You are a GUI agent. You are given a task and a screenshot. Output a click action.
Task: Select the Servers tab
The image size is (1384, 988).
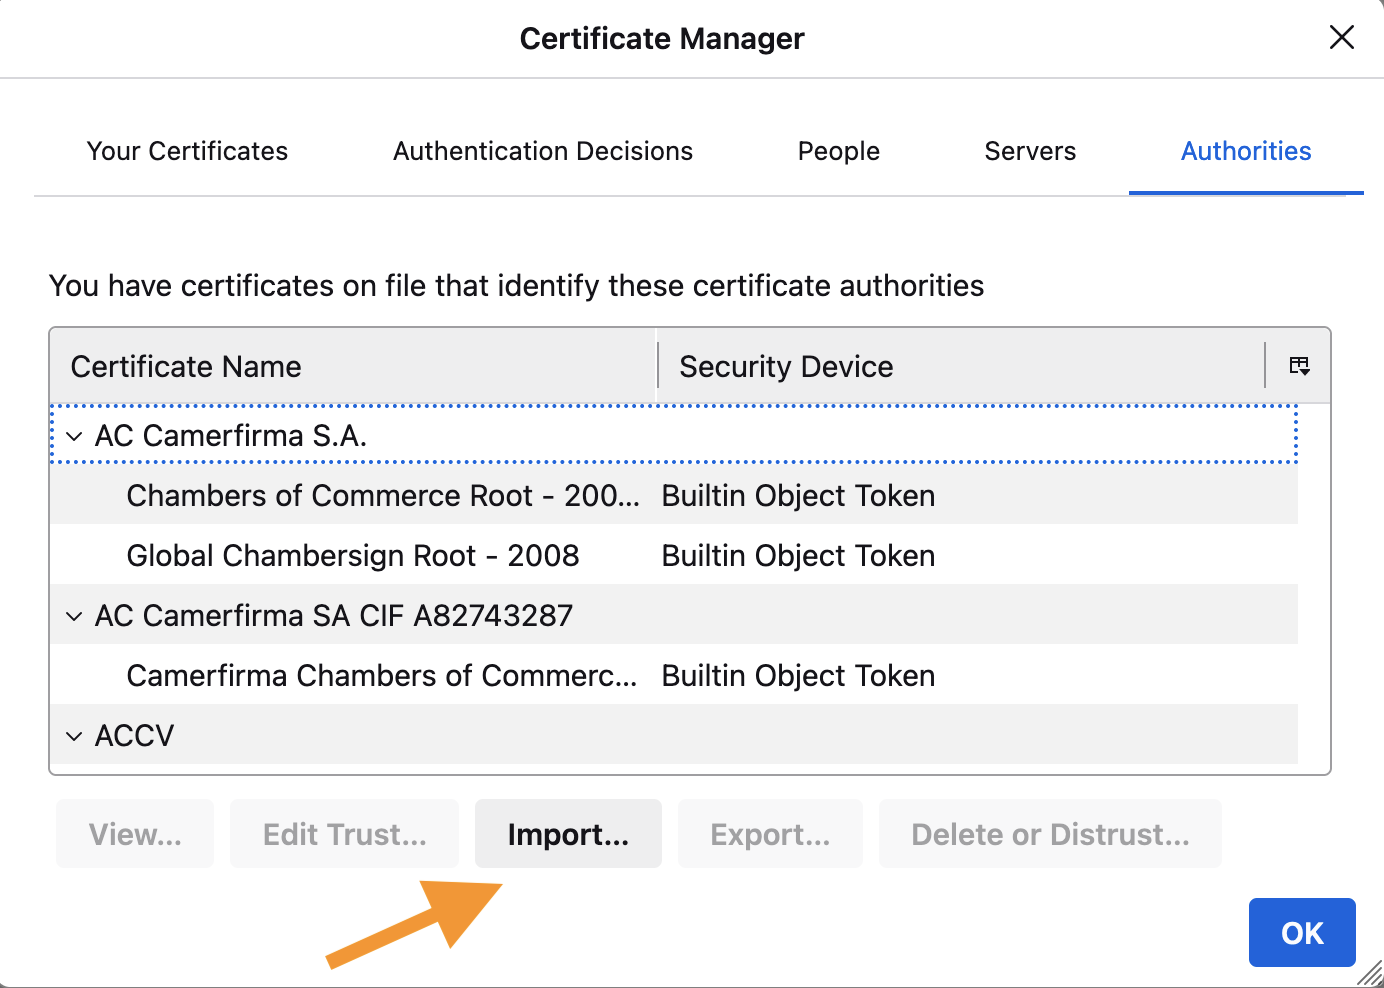[1030, 151]
